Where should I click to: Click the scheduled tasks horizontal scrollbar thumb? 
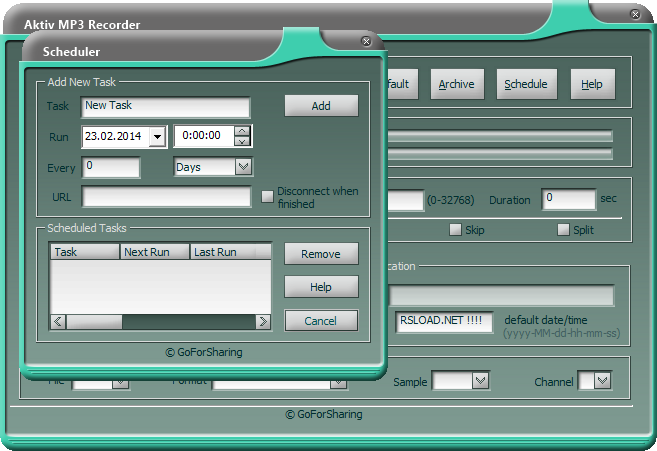[x=94, y=321]
